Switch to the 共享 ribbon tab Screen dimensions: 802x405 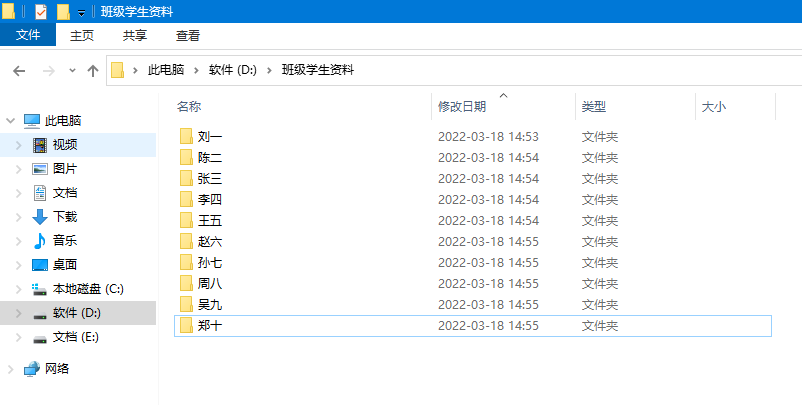(x=135, y=35)
